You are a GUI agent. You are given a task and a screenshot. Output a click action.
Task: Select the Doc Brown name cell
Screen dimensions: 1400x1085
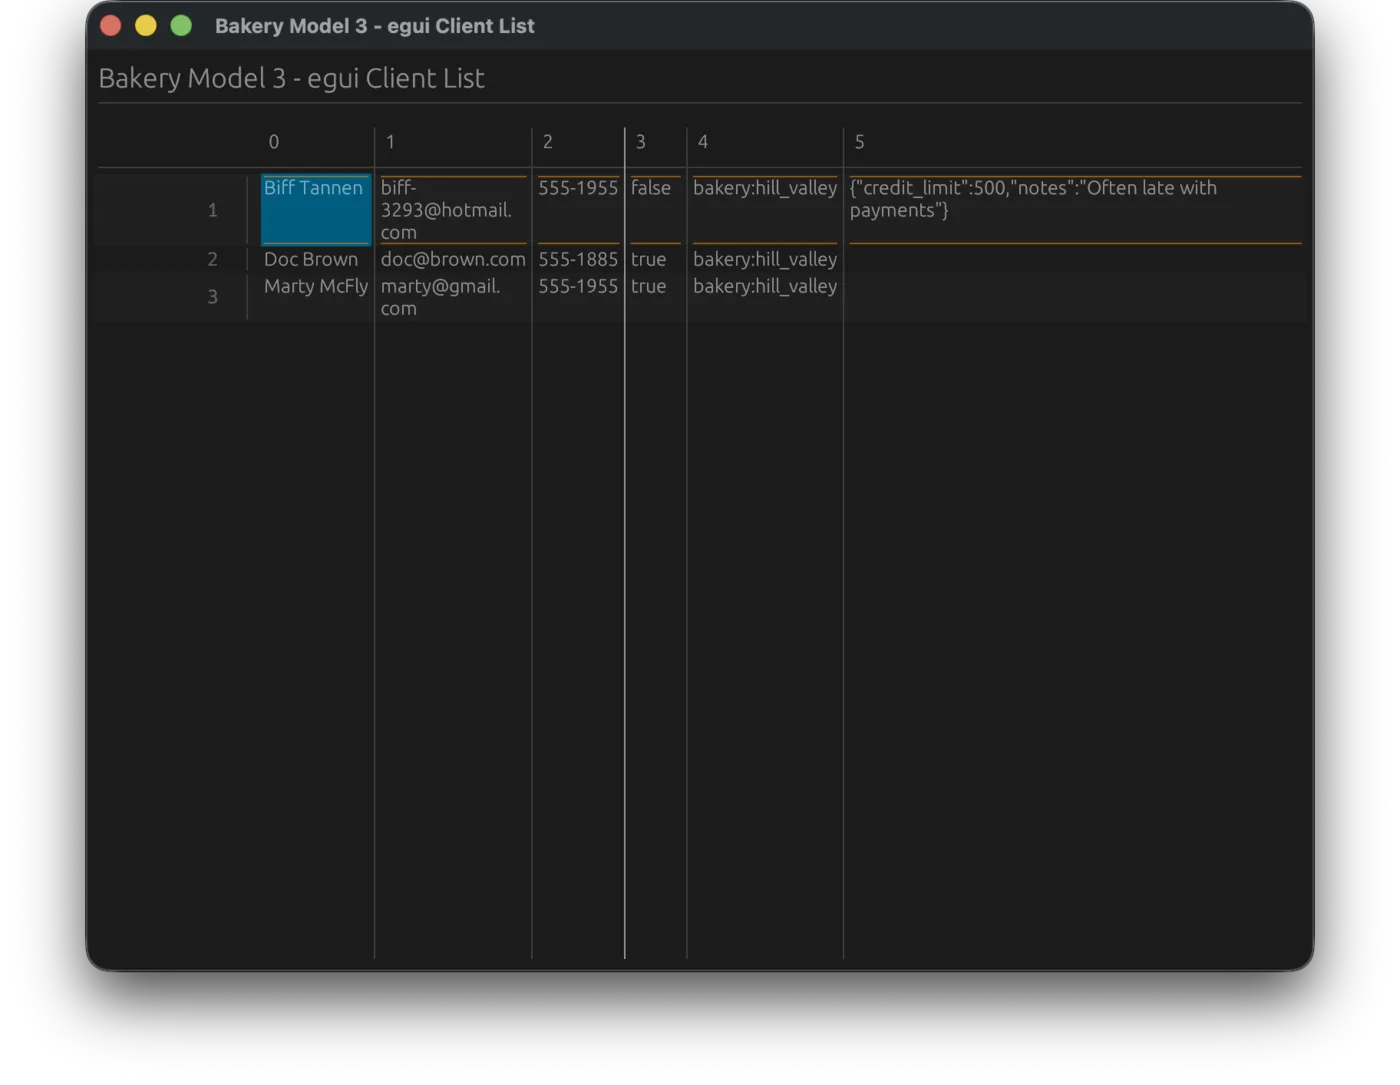[x=315, y=259]
